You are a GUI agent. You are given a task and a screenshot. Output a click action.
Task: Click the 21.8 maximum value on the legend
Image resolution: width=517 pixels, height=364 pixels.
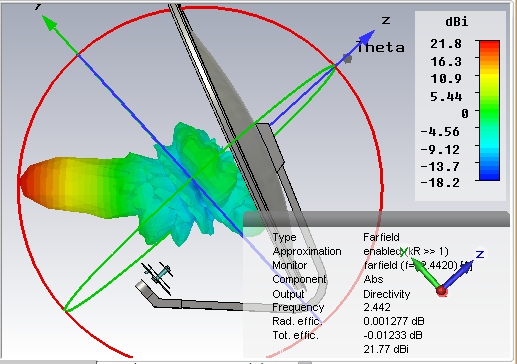pyautogui.click(x=446, y=44)
